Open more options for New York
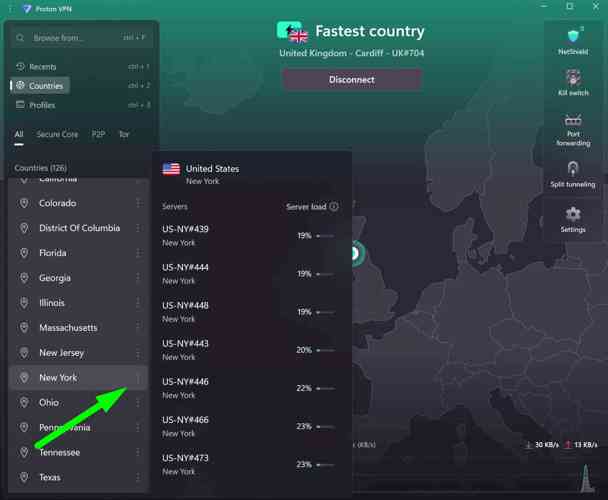Viewport: 608px width, 500px height. (x=138, y=377)
